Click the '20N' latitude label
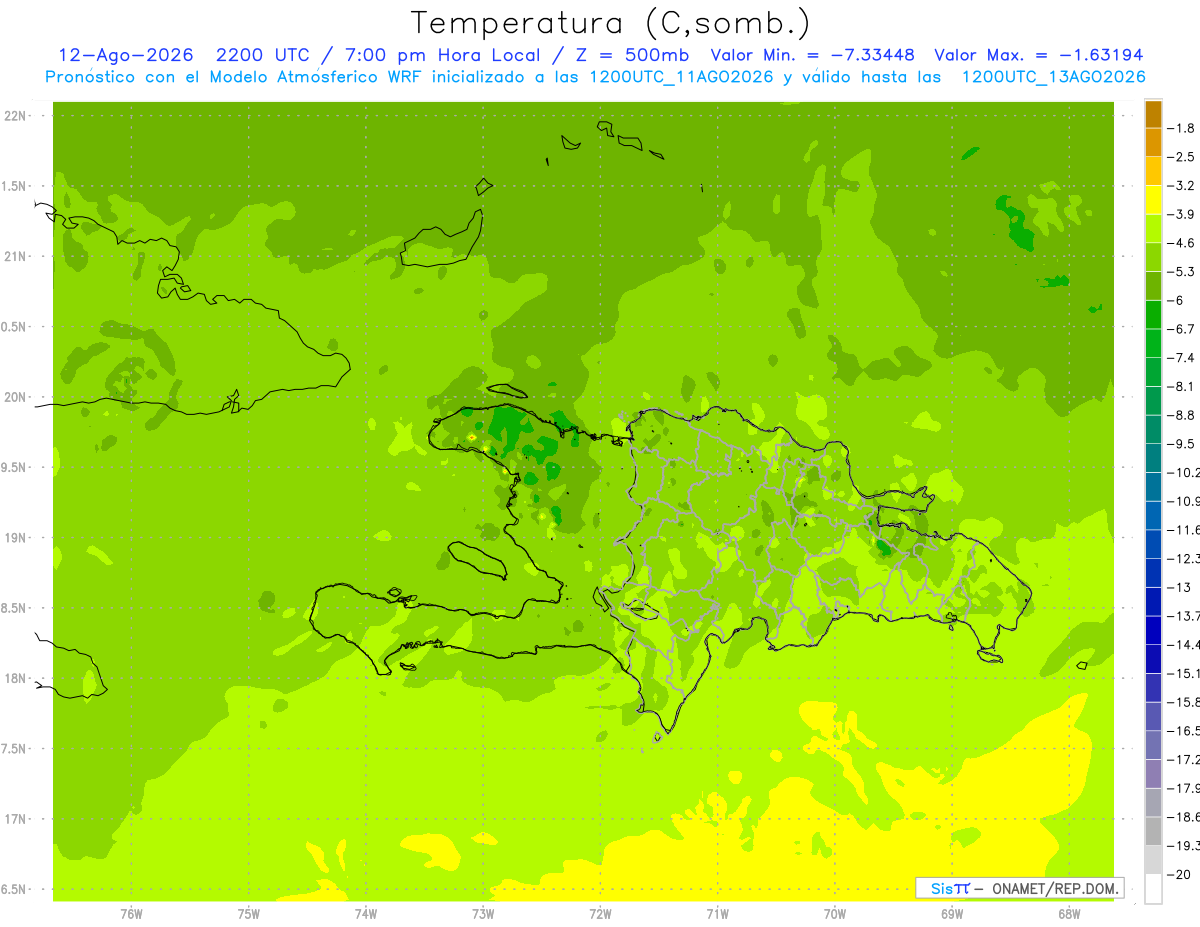Image resolution: width=1200 pixels, height=927 pixels. (15, 397)
